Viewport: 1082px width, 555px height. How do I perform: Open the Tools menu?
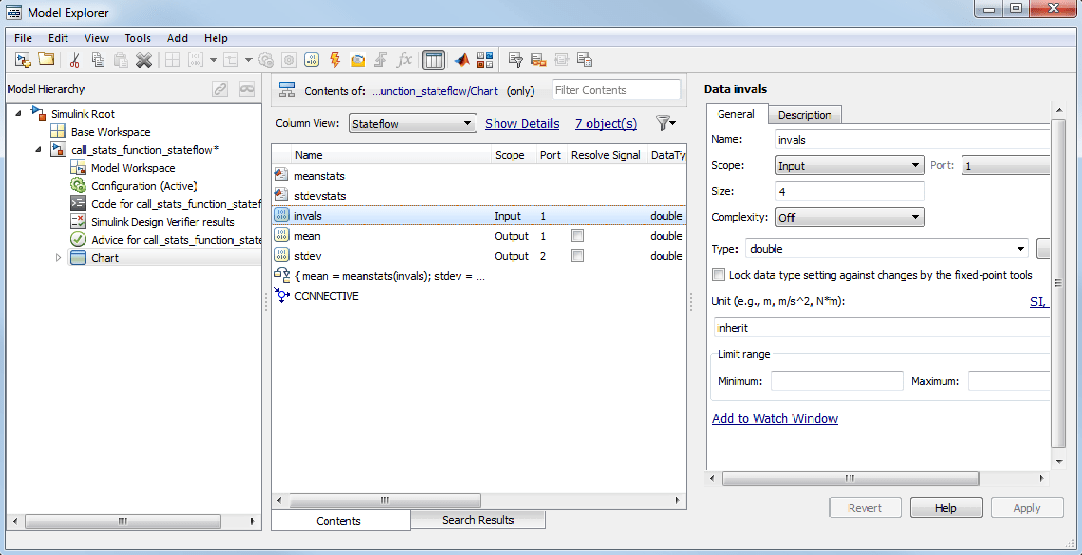coord(137,38)
